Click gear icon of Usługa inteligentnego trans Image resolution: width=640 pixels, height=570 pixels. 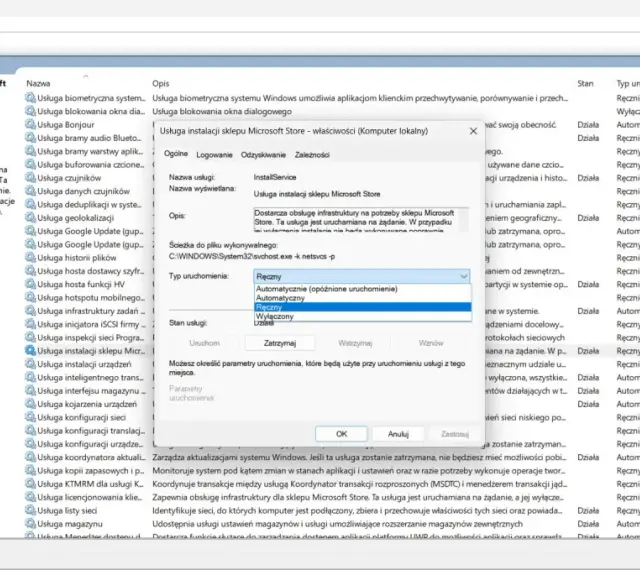click(x=30, y=377)
